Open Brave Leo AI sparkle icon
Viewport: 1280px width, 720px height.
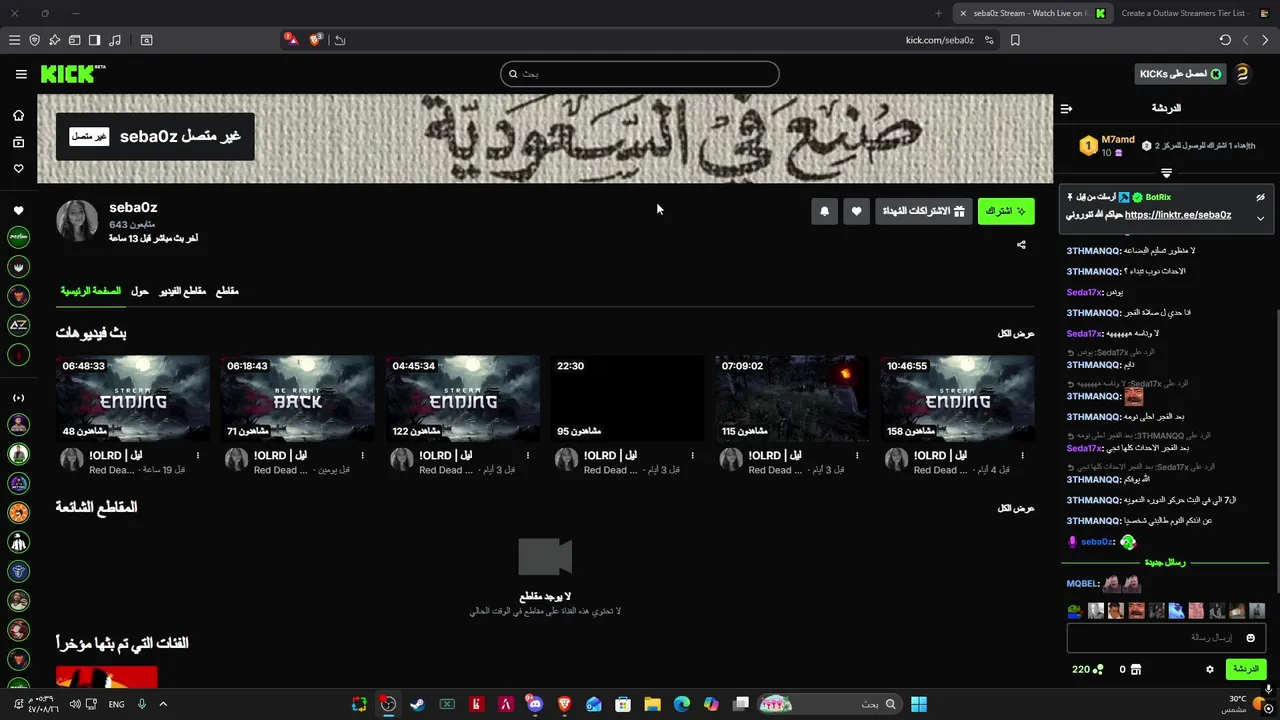pyautogui.click(x=54, y=40)
